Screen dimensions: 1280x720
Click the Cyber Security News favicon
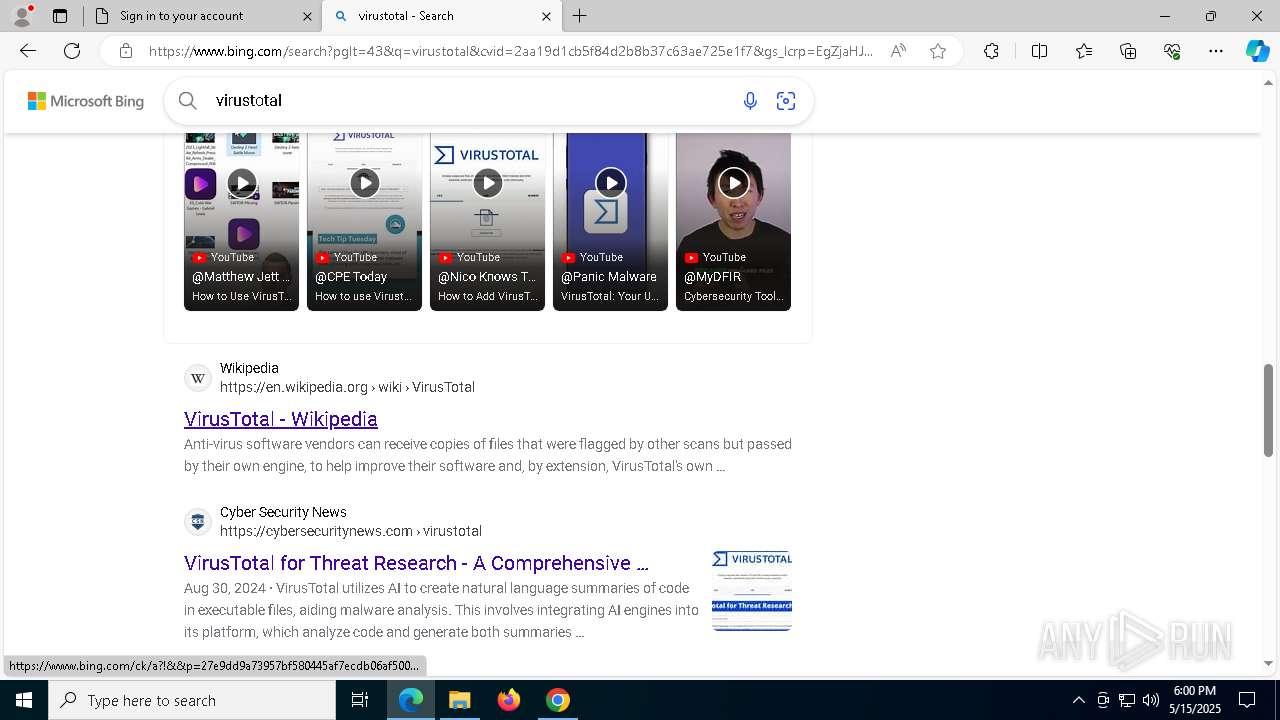pos(198,522)
